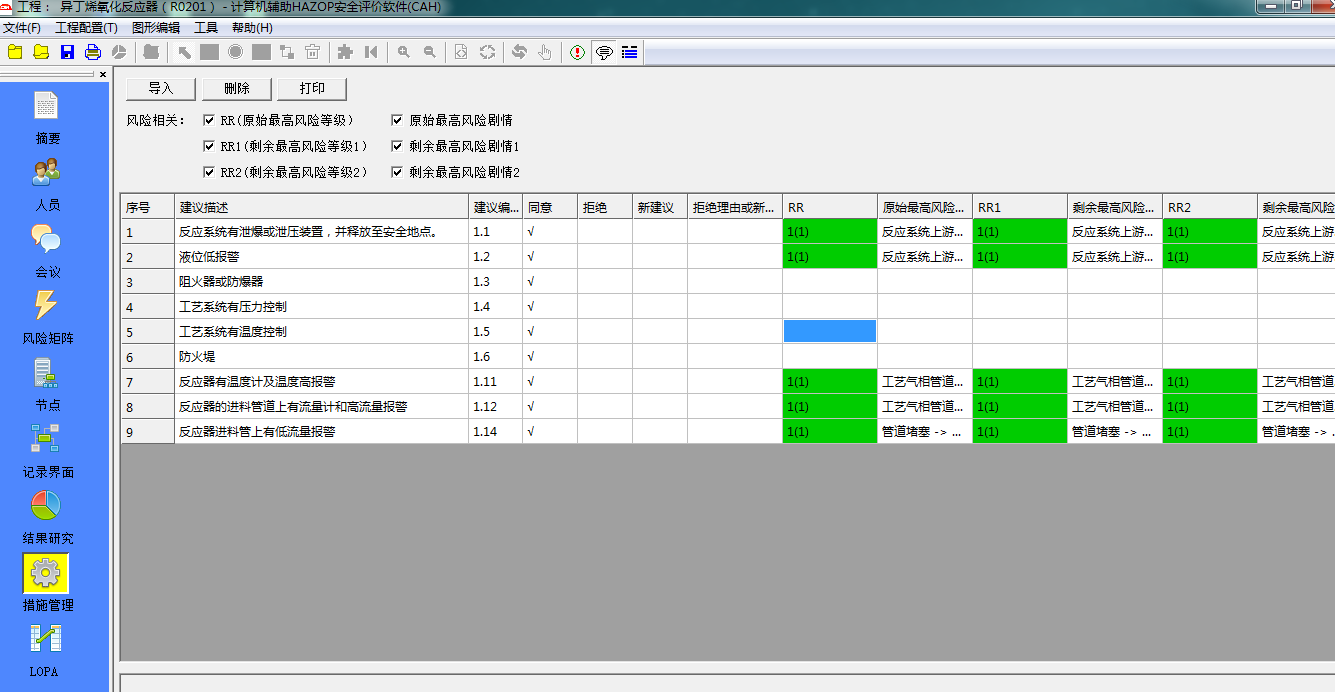This screenshot has height=692, width=1335.
Task: Click the √ agree cell in row 4
Action: click(x=550, y=306)
